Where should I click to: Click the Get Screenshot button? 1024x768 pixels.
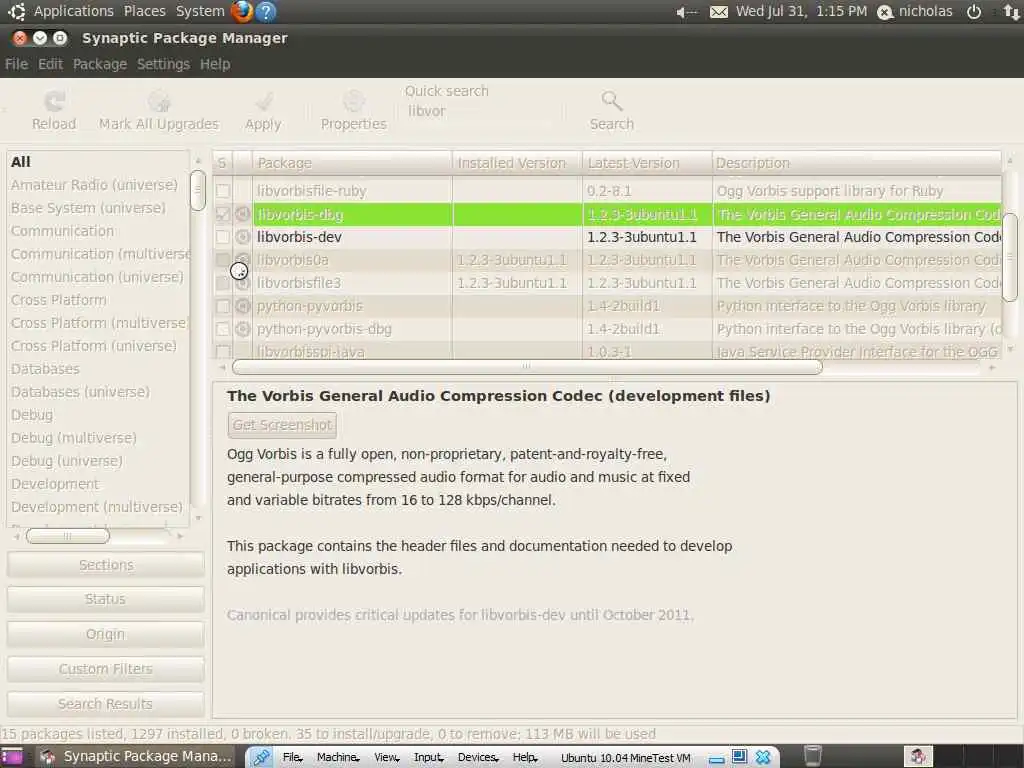point(282,425)
